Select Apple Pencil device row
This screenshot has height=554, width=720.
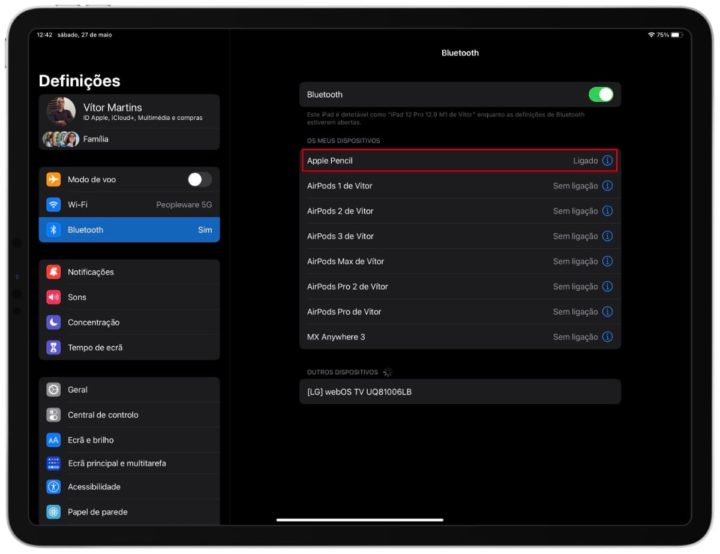pos(460,160)
